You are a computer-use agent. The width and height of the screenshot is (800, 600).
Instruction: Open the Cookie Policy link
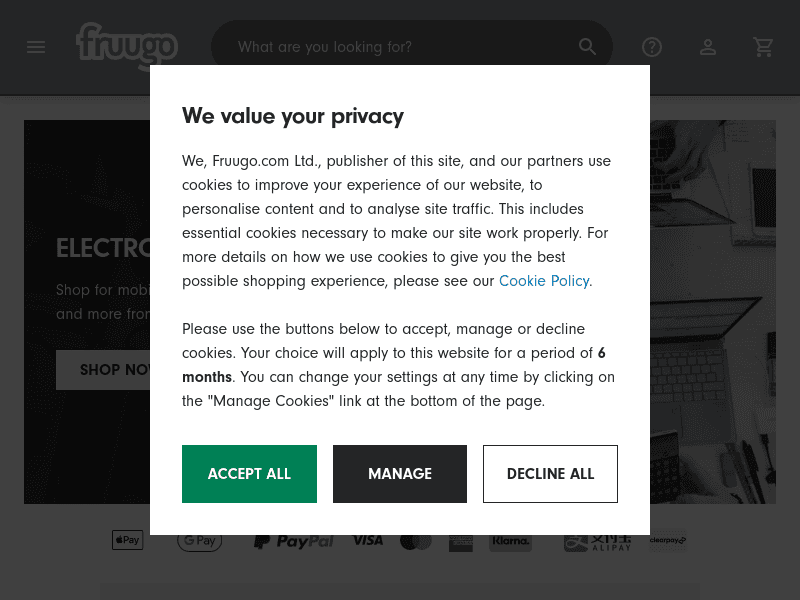544,281
